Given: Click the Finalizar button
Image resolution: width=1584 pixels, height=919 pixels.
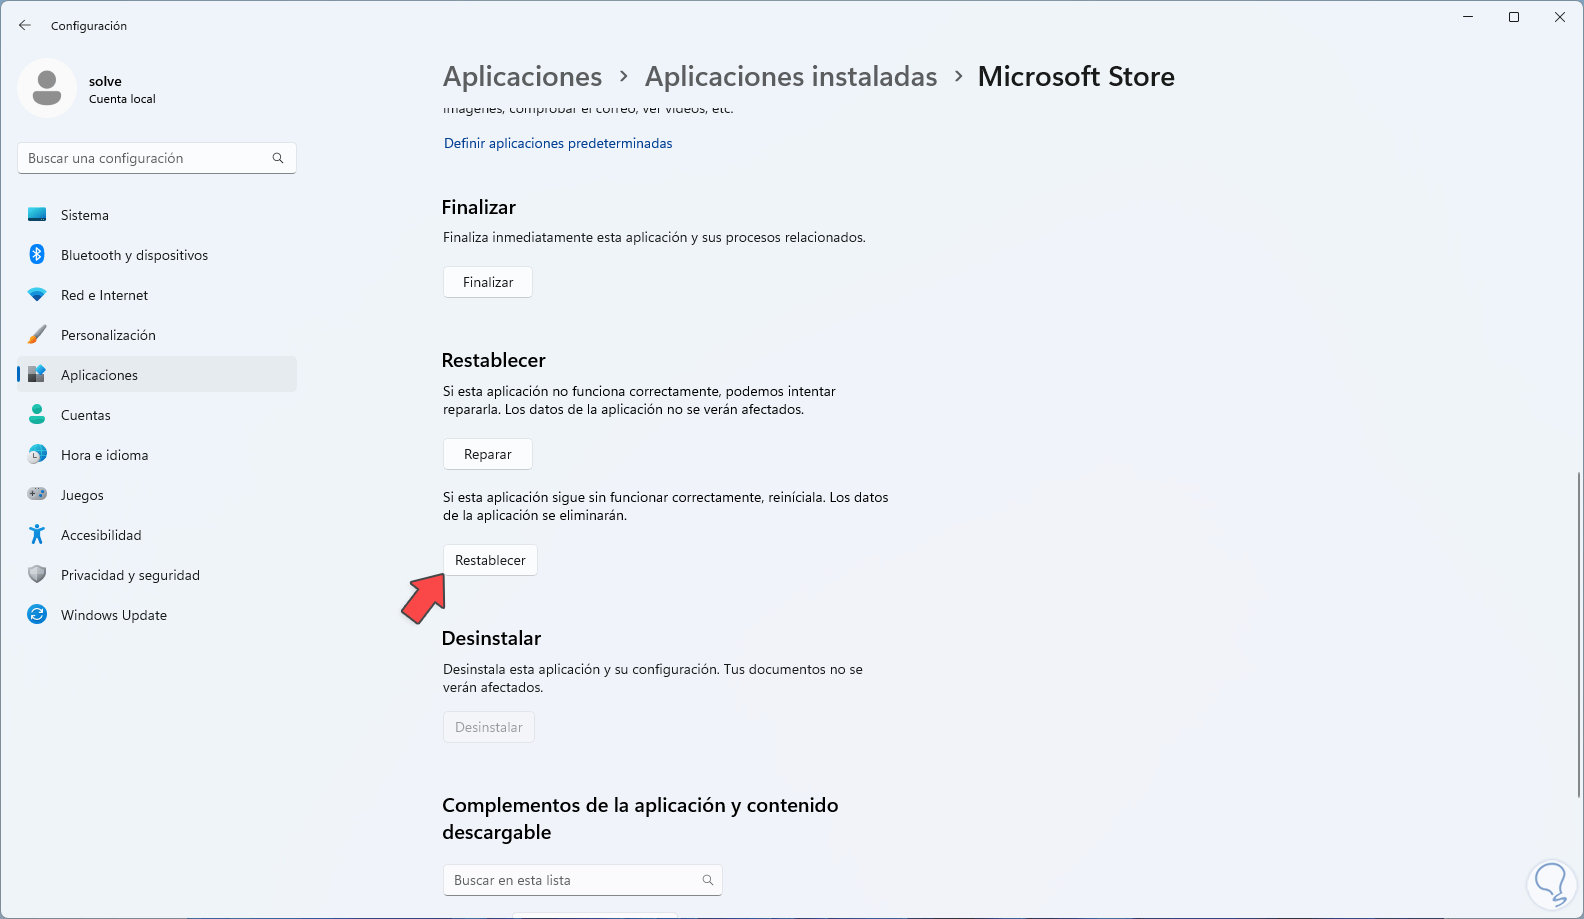Looking at the screenshot, I should point(488,282).
